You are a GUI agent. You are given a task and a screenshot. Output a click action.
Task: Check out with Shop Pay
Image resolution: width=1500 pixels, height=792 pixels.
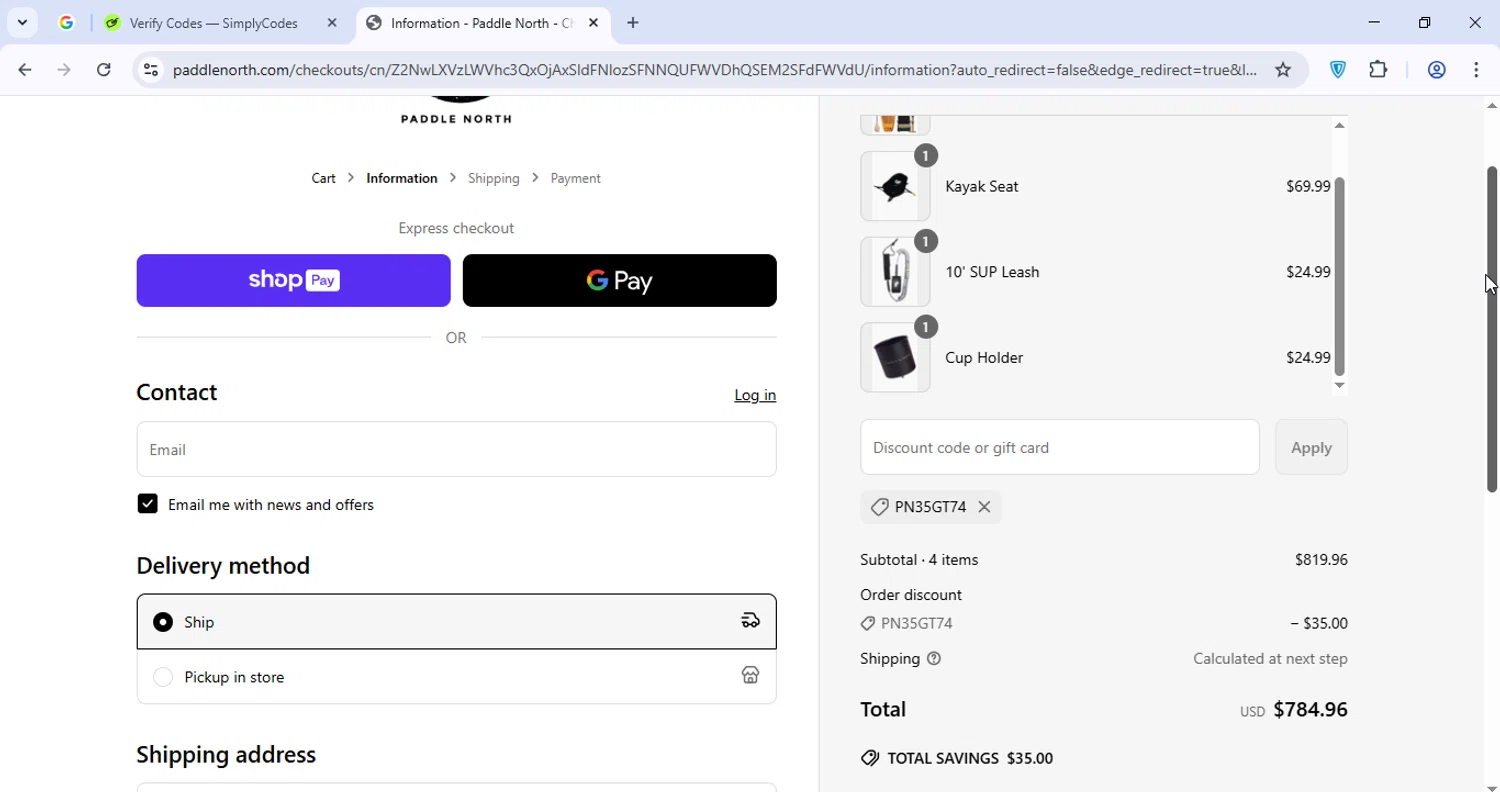click(x=293, y=280)
